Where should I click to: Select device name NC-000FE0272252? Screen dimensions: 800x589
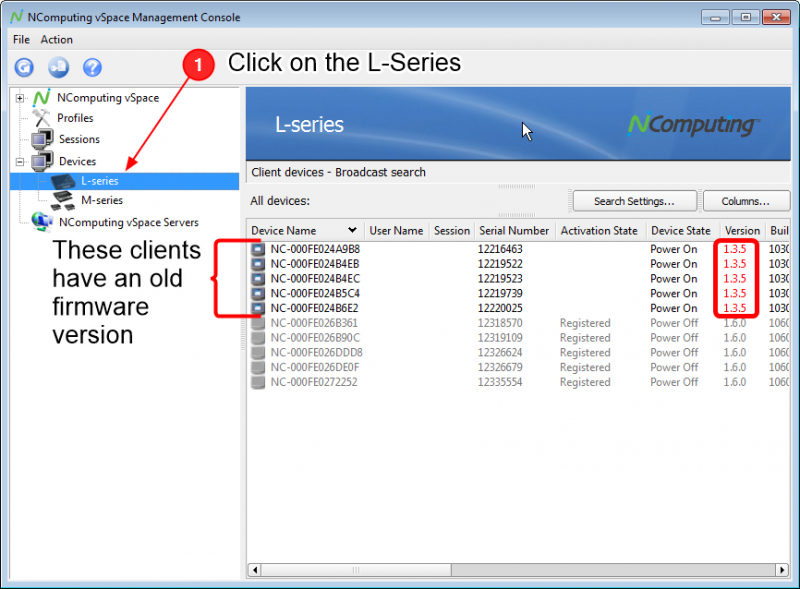(x=314, y=382)
